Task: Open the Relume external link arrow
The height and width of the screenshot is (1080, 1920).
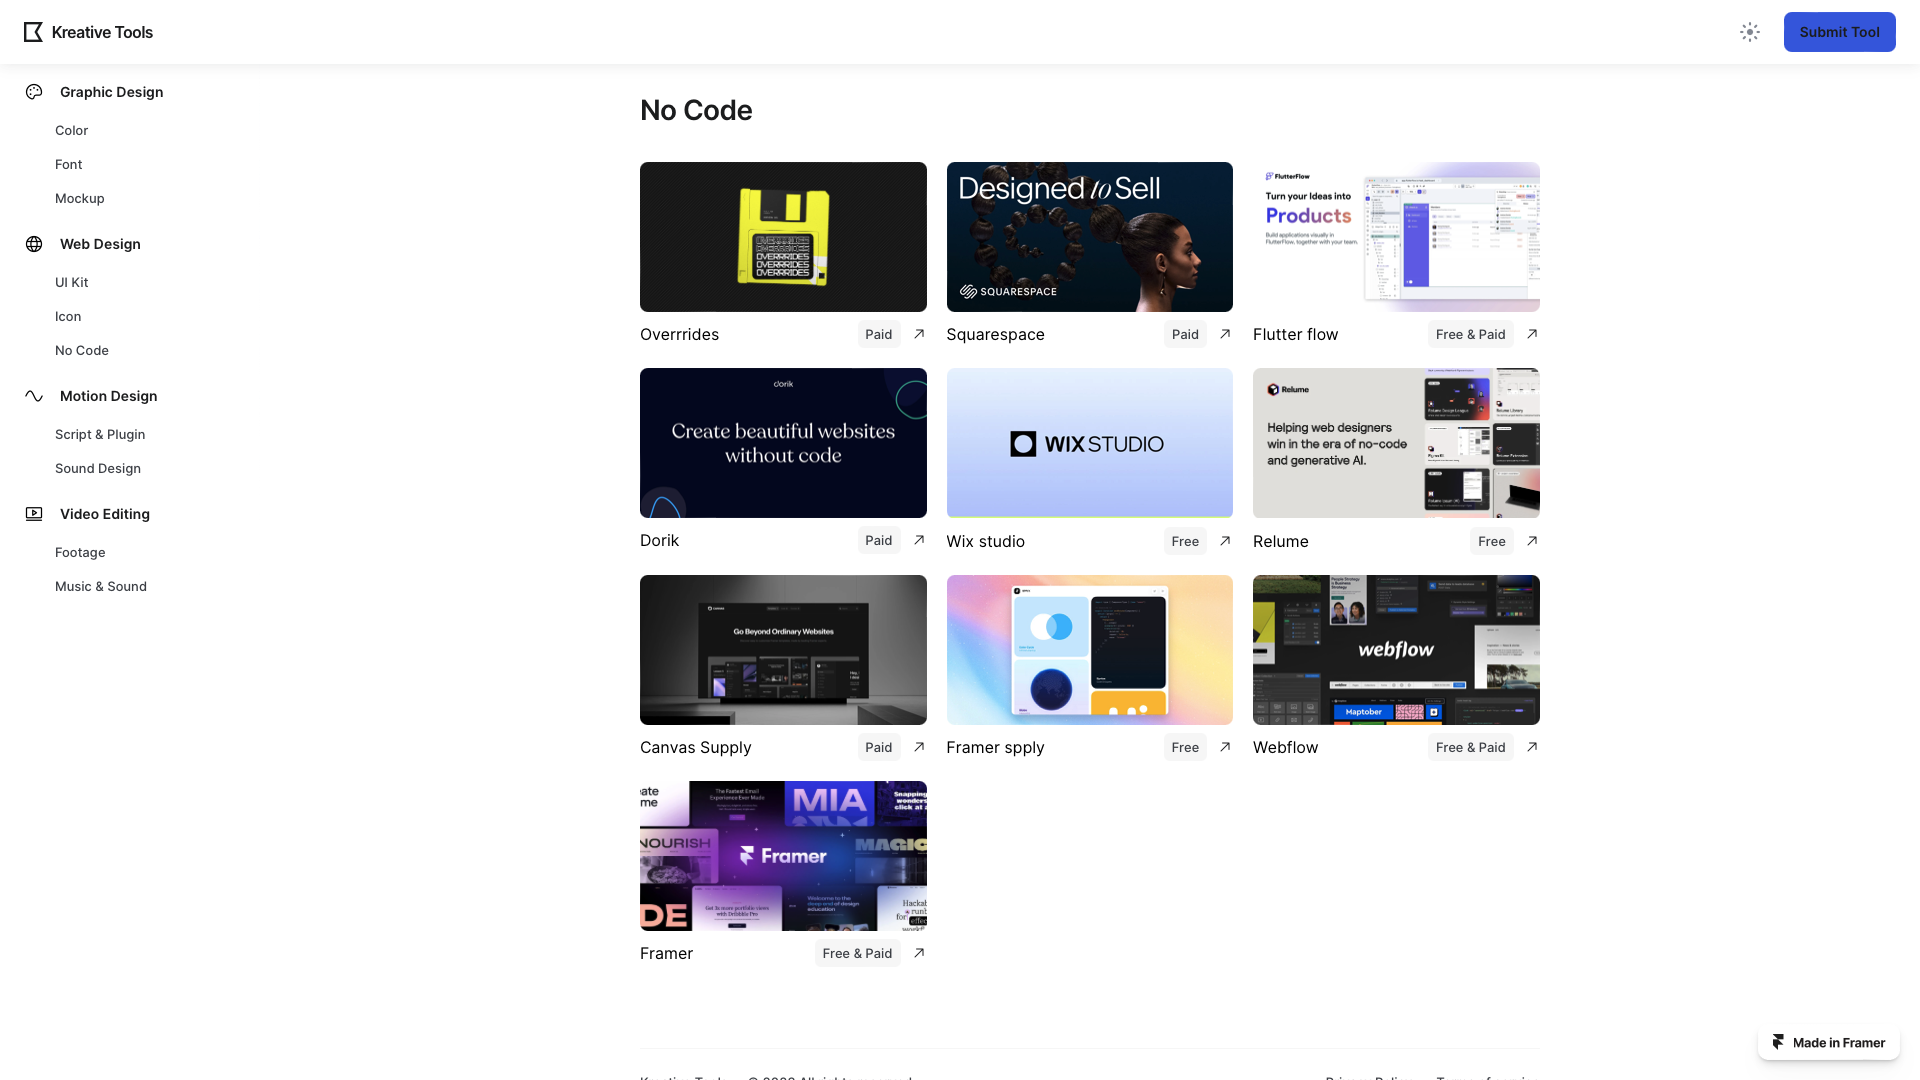Action: coord(1532,541)
